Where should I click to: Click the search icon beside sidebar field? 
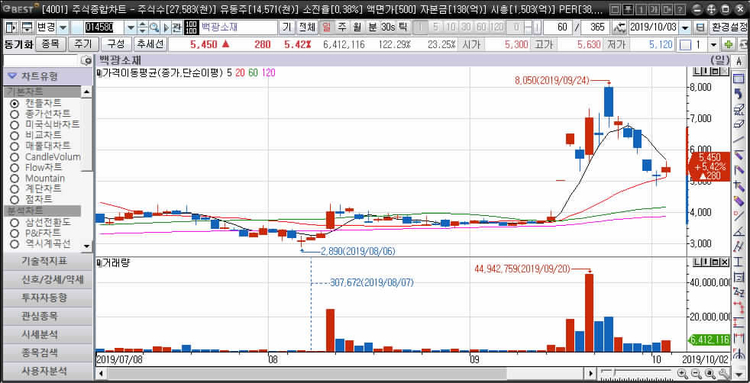coord(86,61)
